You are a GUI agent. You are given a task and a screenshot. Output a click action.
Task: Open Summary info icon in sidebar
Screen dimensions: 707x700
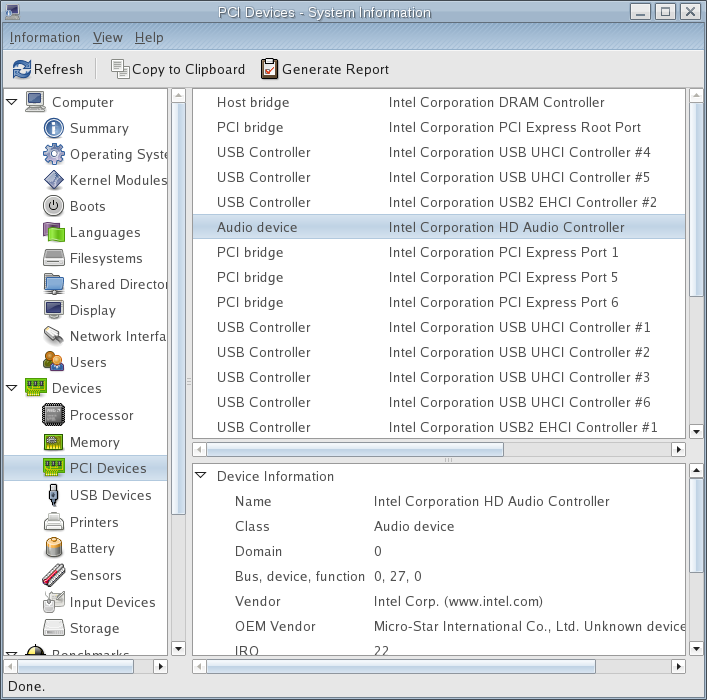pyautogui.click(x=54, y=128)
